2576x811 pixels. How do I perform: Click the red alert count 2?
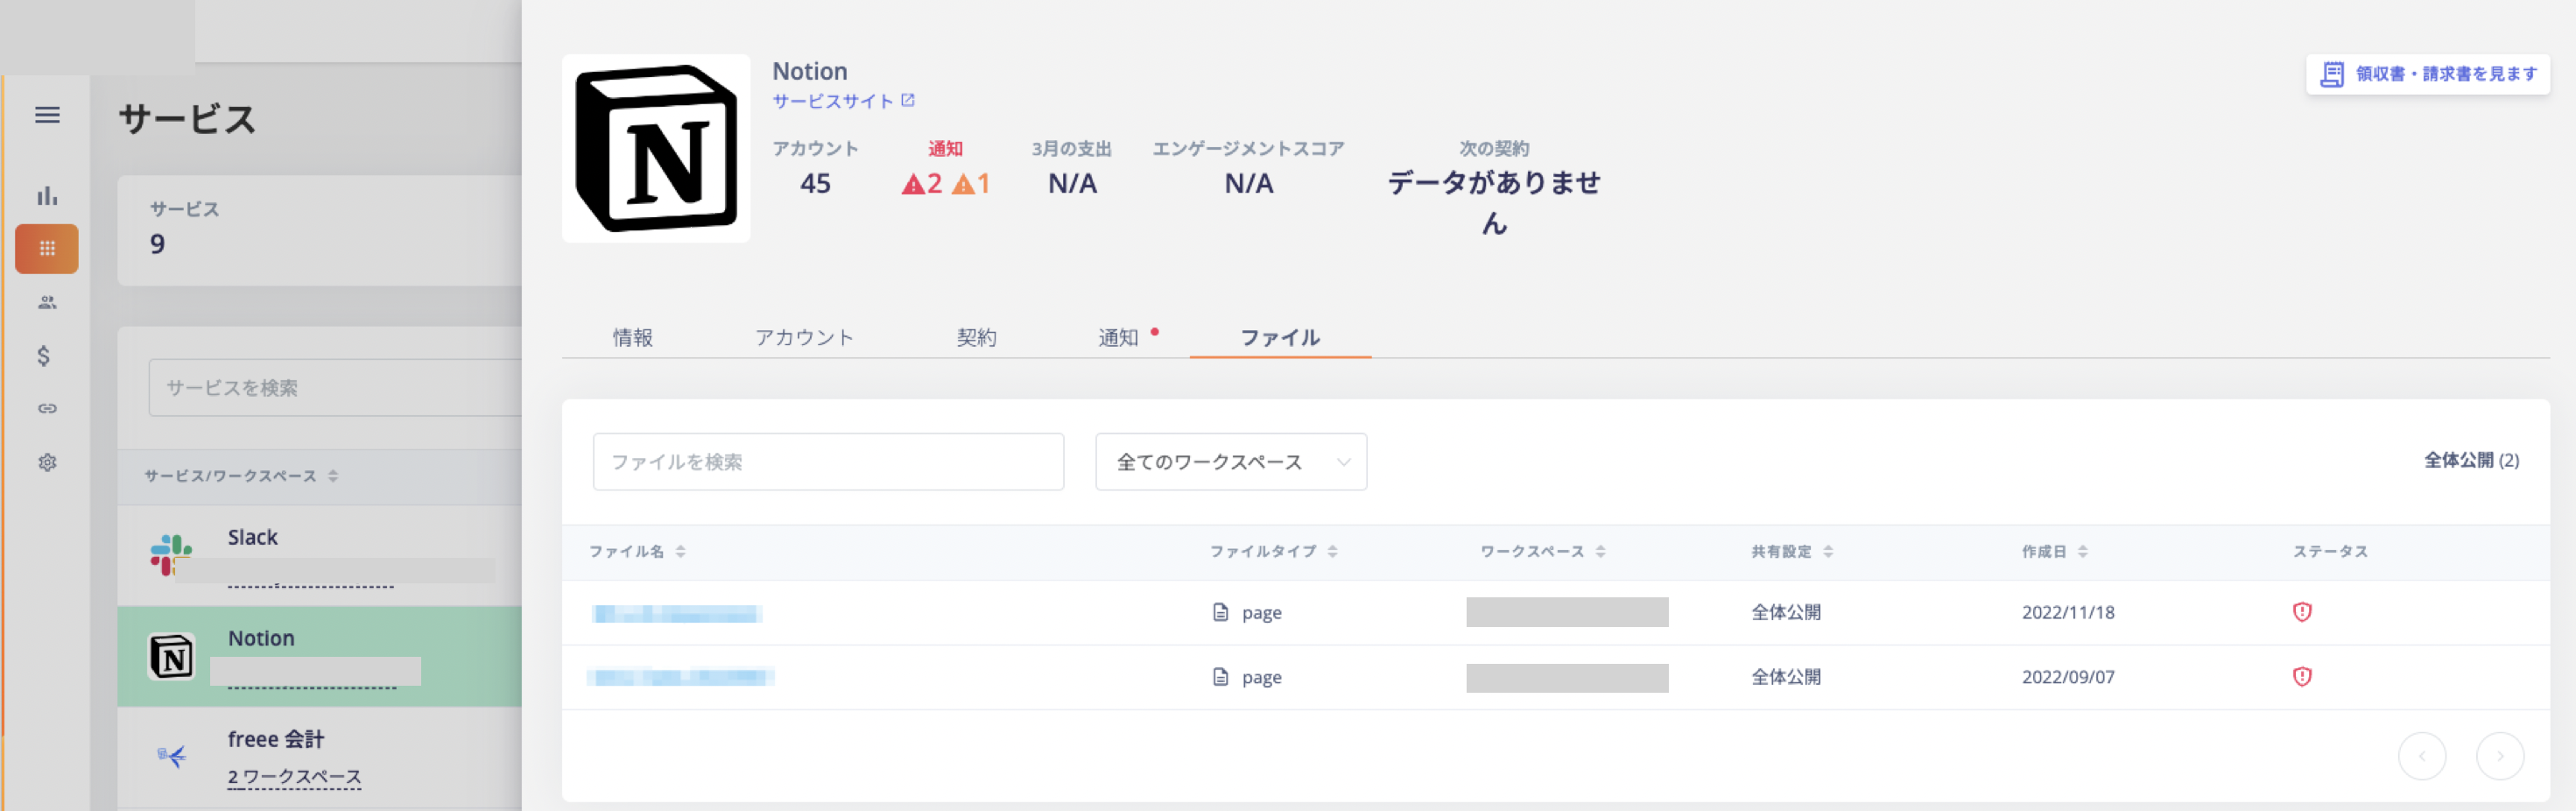coord(922,183)
